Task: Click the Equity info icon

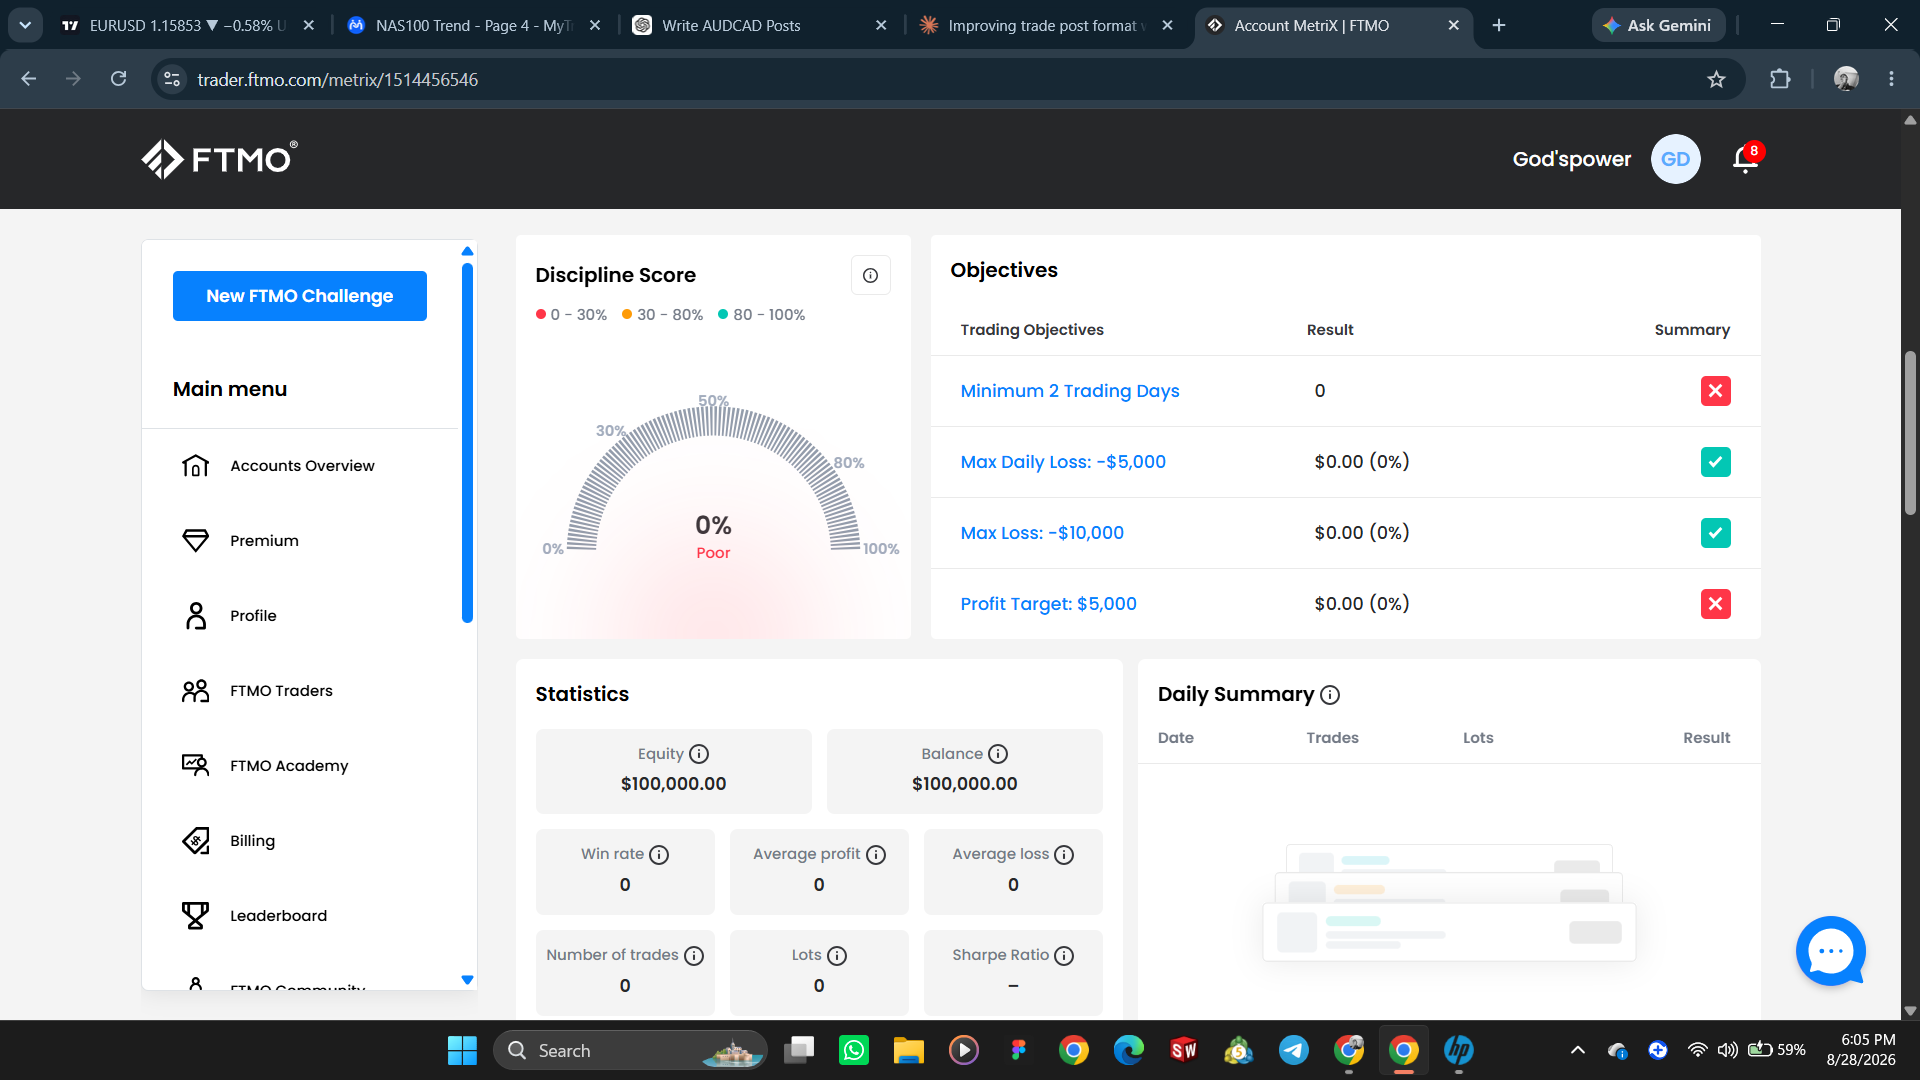Action: (x=699, y=754)
